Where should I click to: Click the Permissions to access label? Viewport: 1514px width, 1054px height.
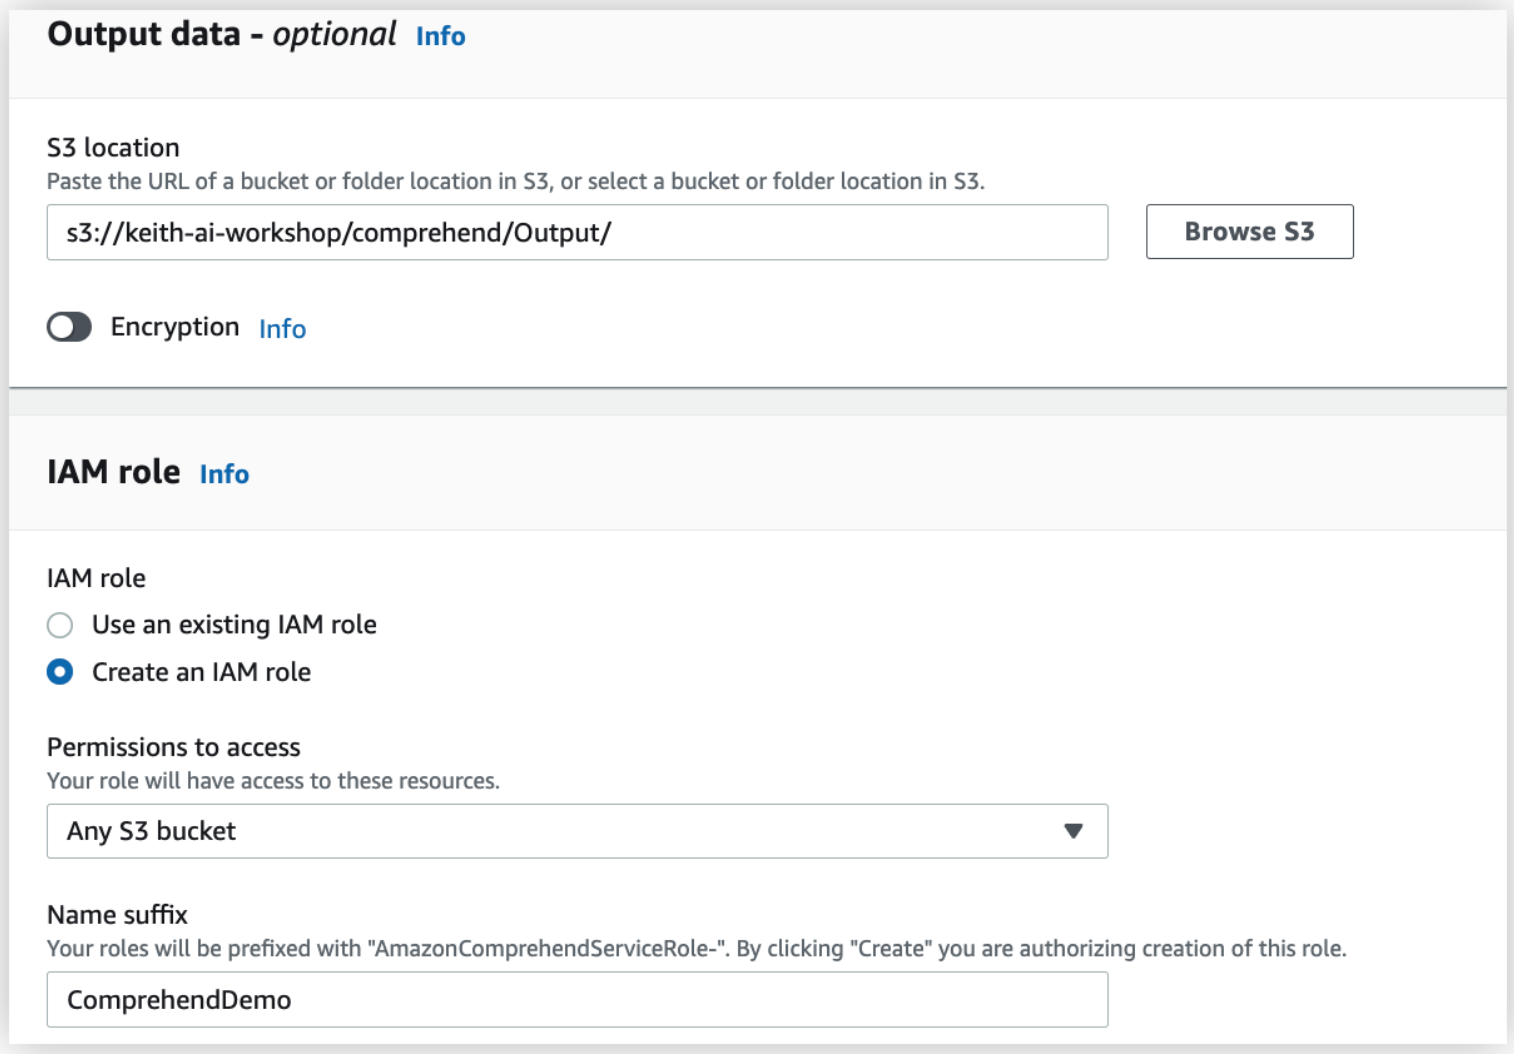(x=173, y=747)
